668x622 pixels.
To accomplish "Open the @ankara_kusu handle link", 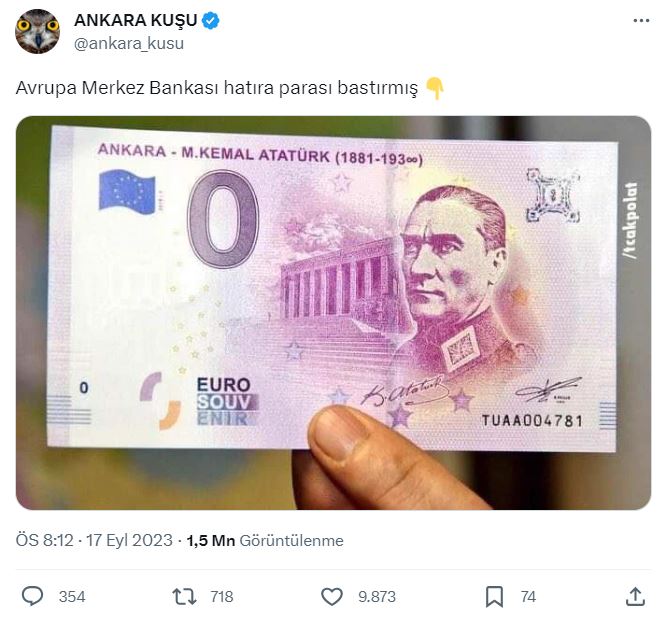I will coord(129,43).
